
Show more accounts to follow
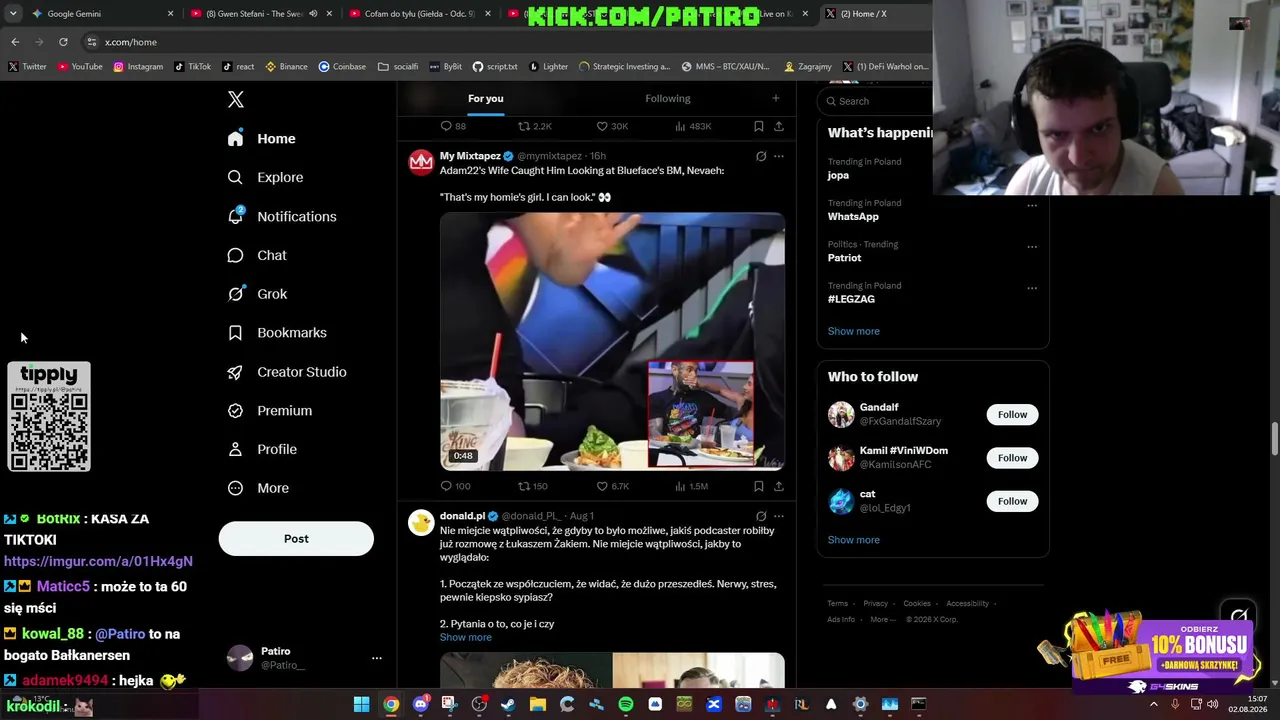[x=853, y=540]
